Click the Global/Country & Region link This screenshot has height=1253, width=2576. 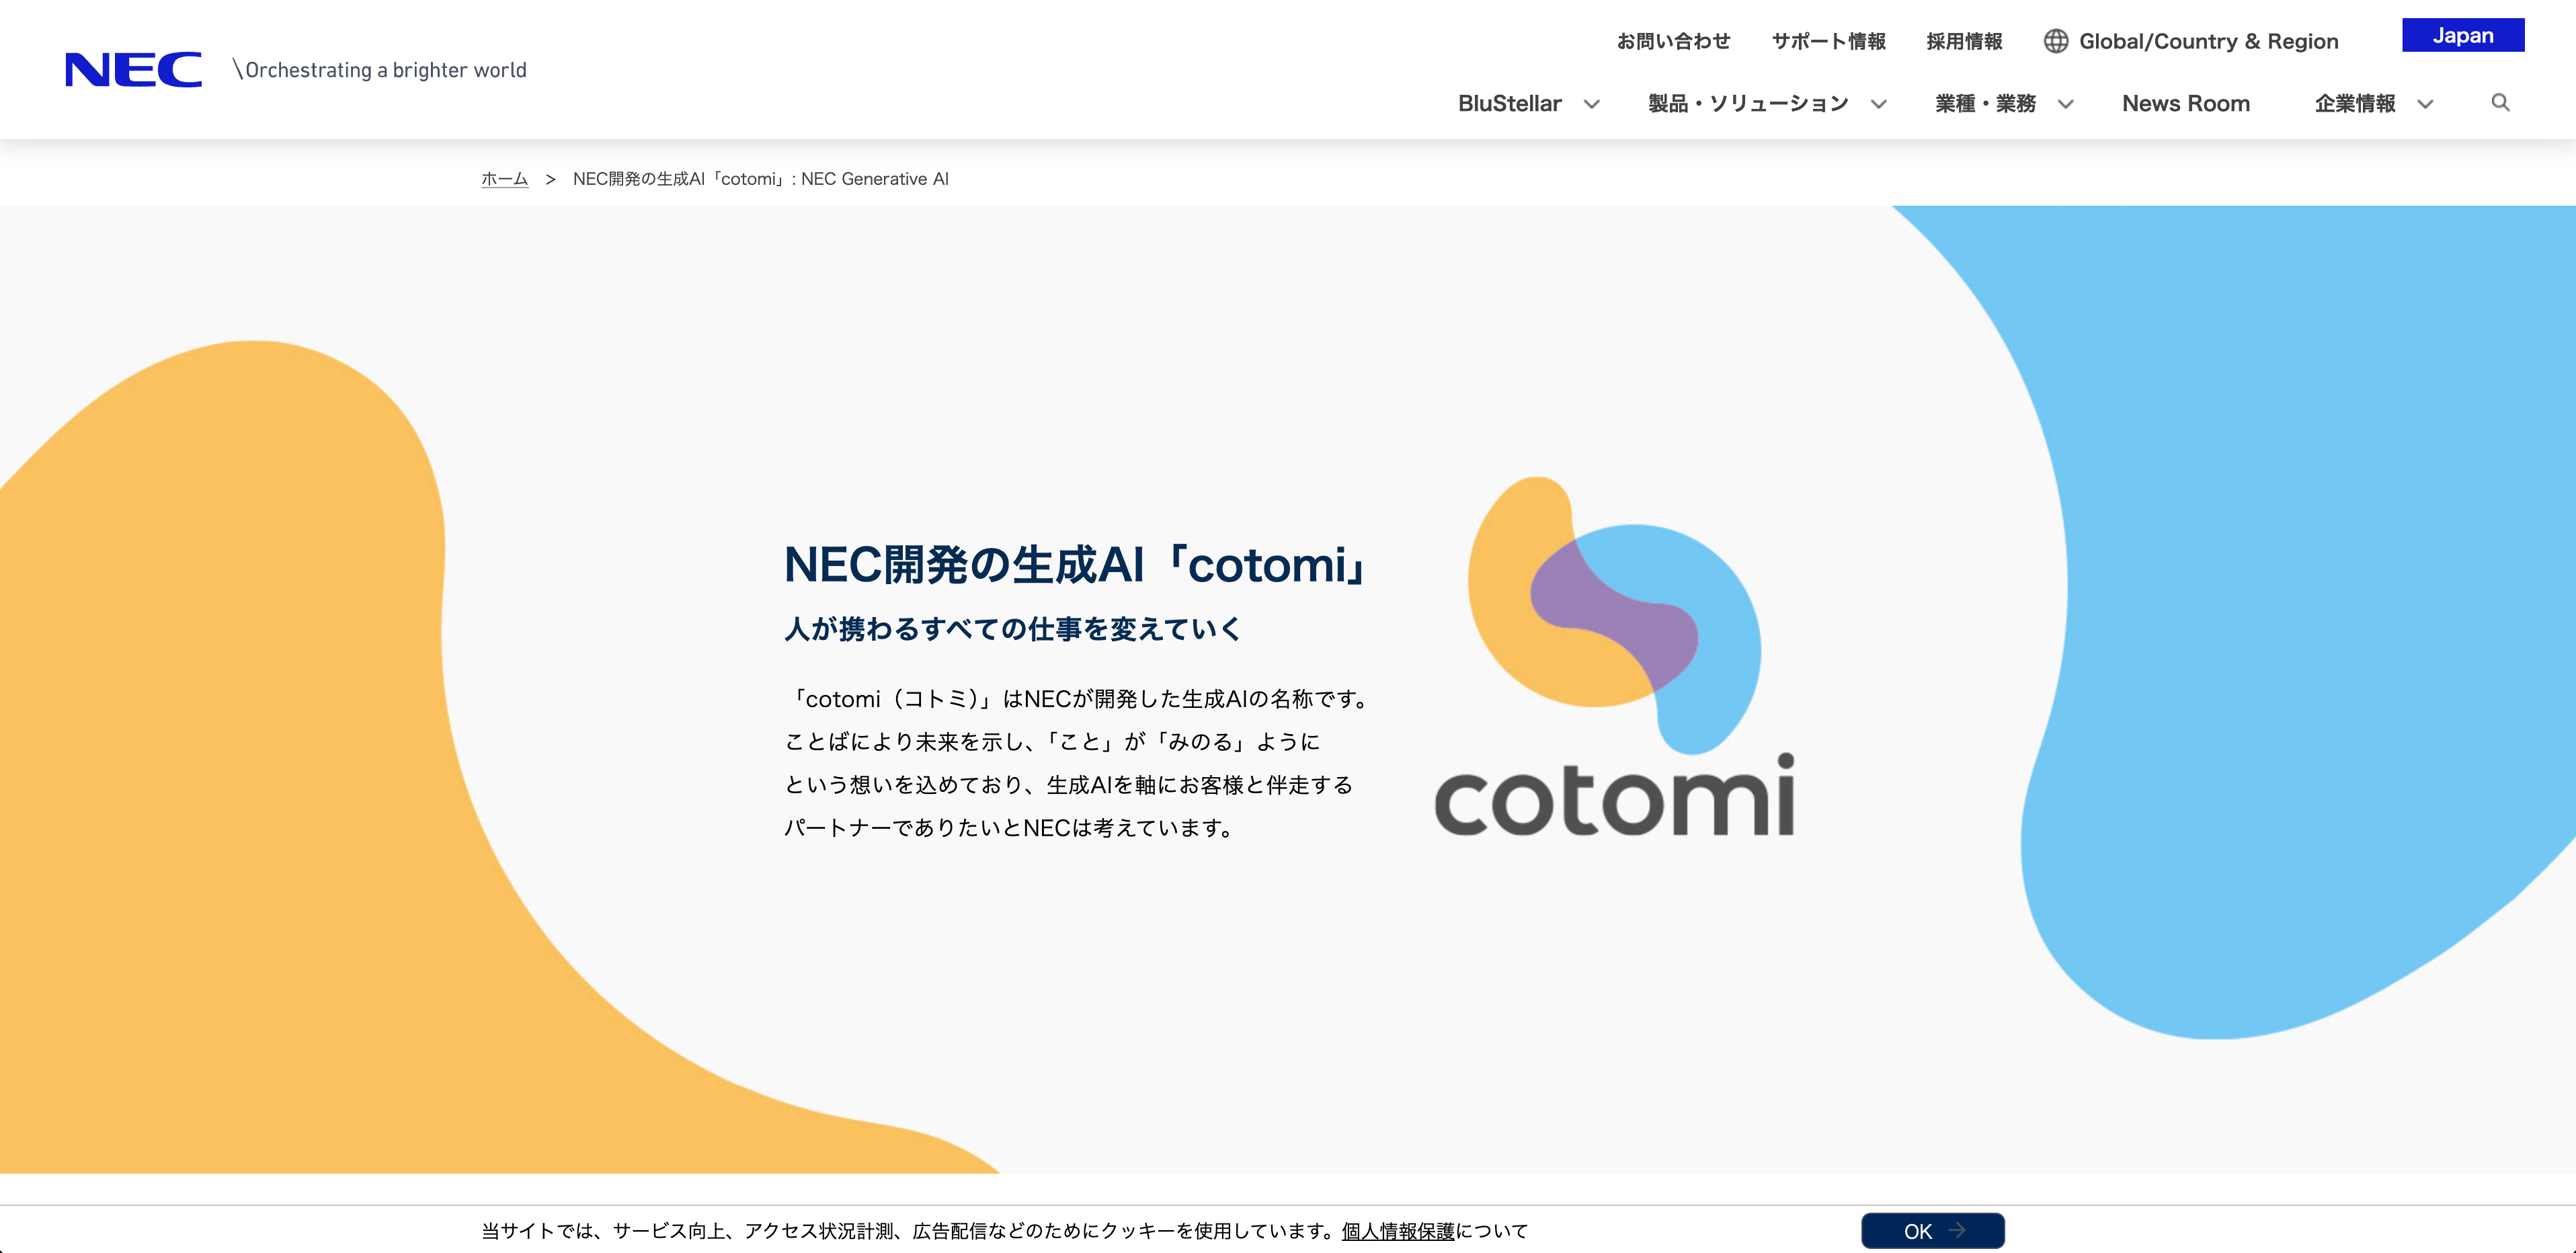(2208, 41)
